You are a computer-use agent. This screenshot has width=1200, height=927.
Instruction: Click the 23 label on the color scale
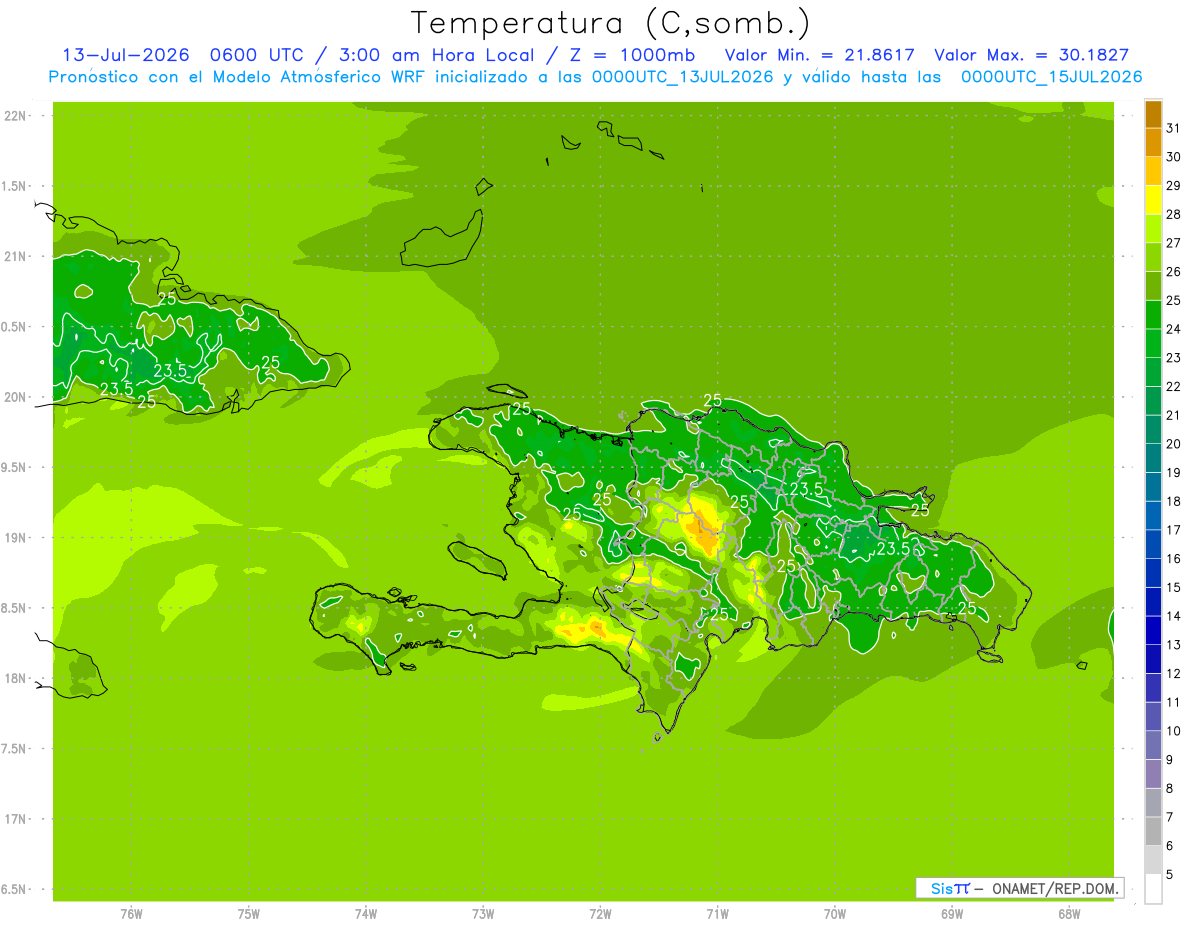click(1173, 358)
